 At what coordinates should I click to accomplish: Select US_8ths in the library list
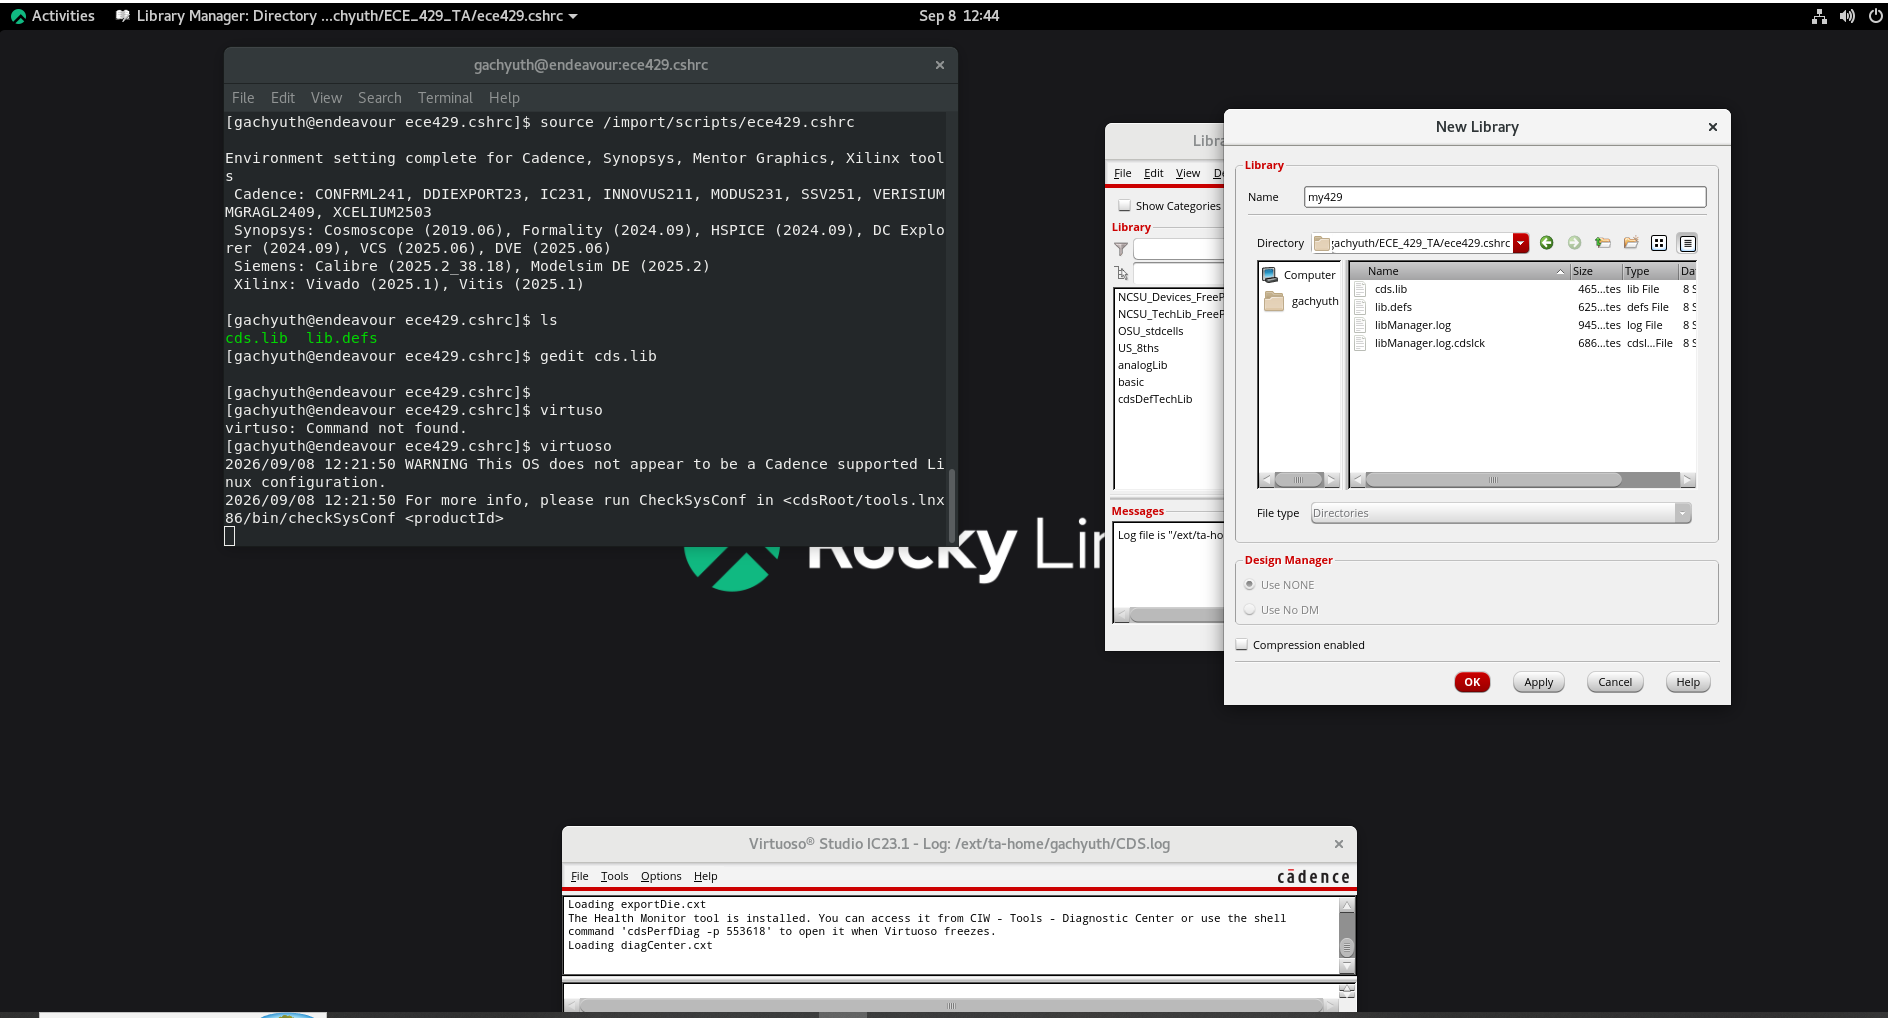click(1138, 348)
